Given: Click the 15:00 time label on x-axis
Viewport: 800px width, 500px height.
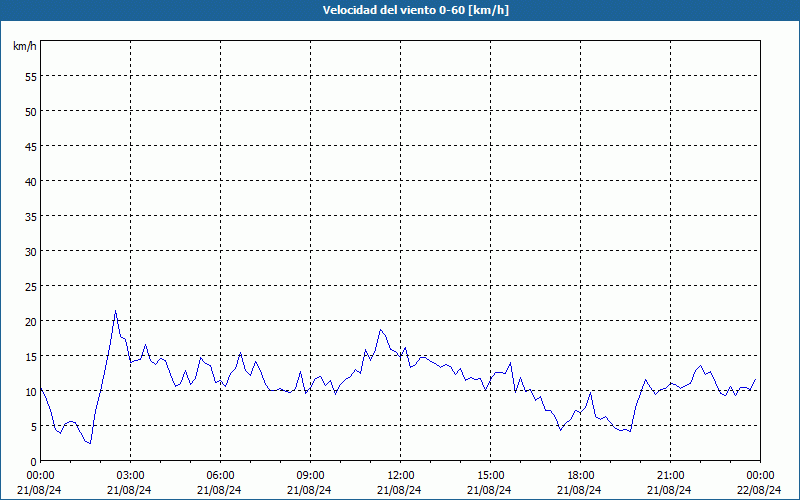Looking at the screenshot, I should [x=490, y=476].
